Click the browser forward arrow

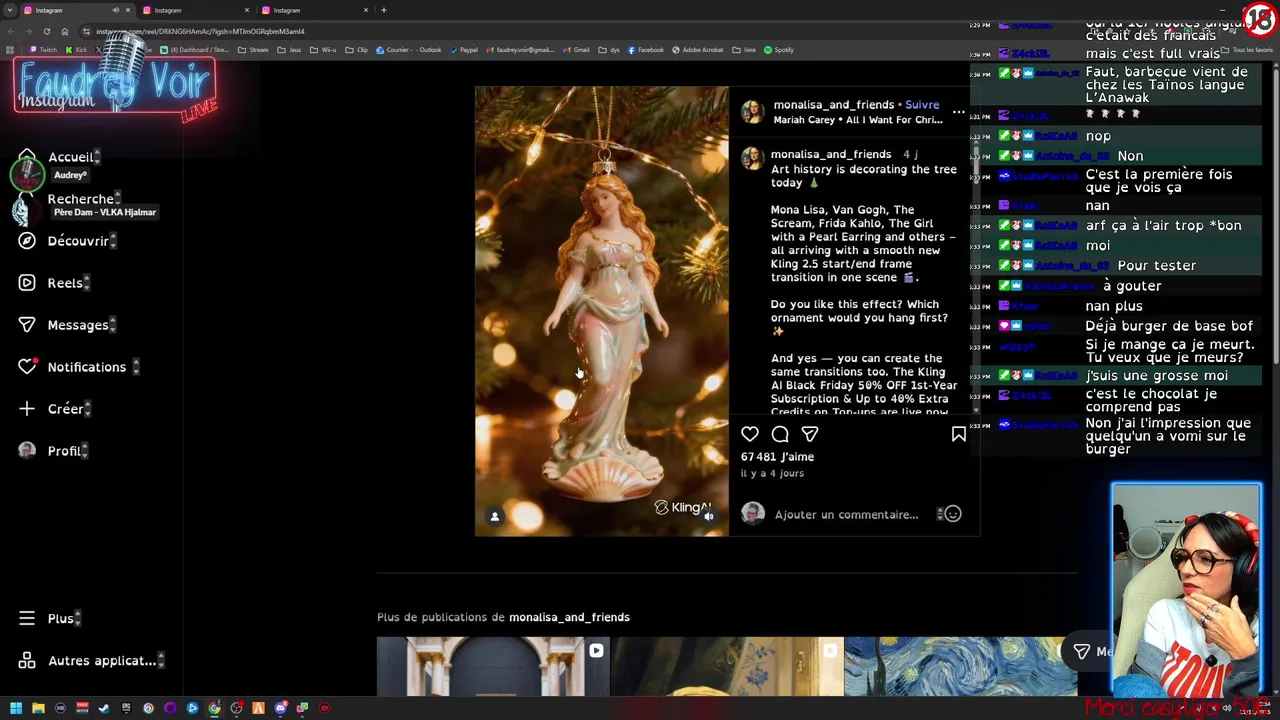[x=29, y=31]
